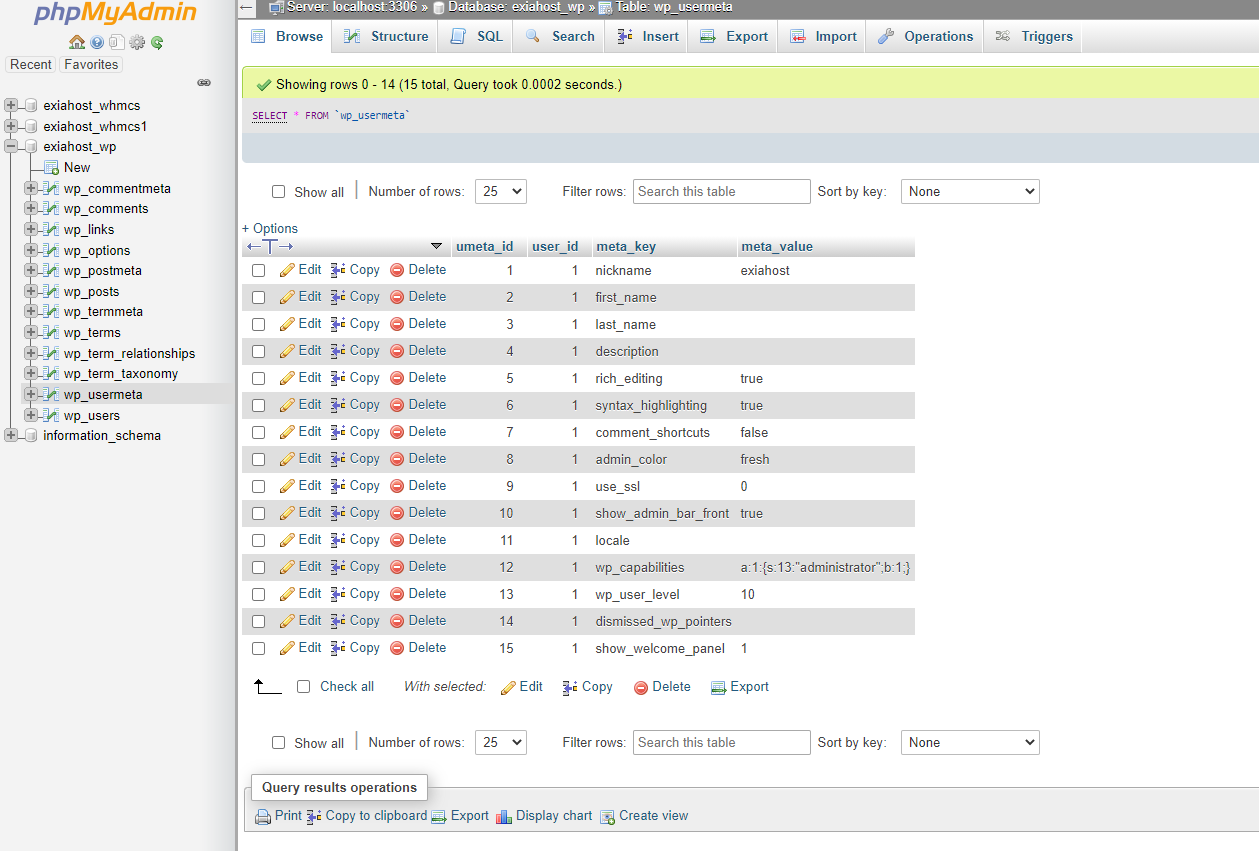Open the Triggers tab
The width and height of the screenshot is (1259, 851).
[1034, 36]
